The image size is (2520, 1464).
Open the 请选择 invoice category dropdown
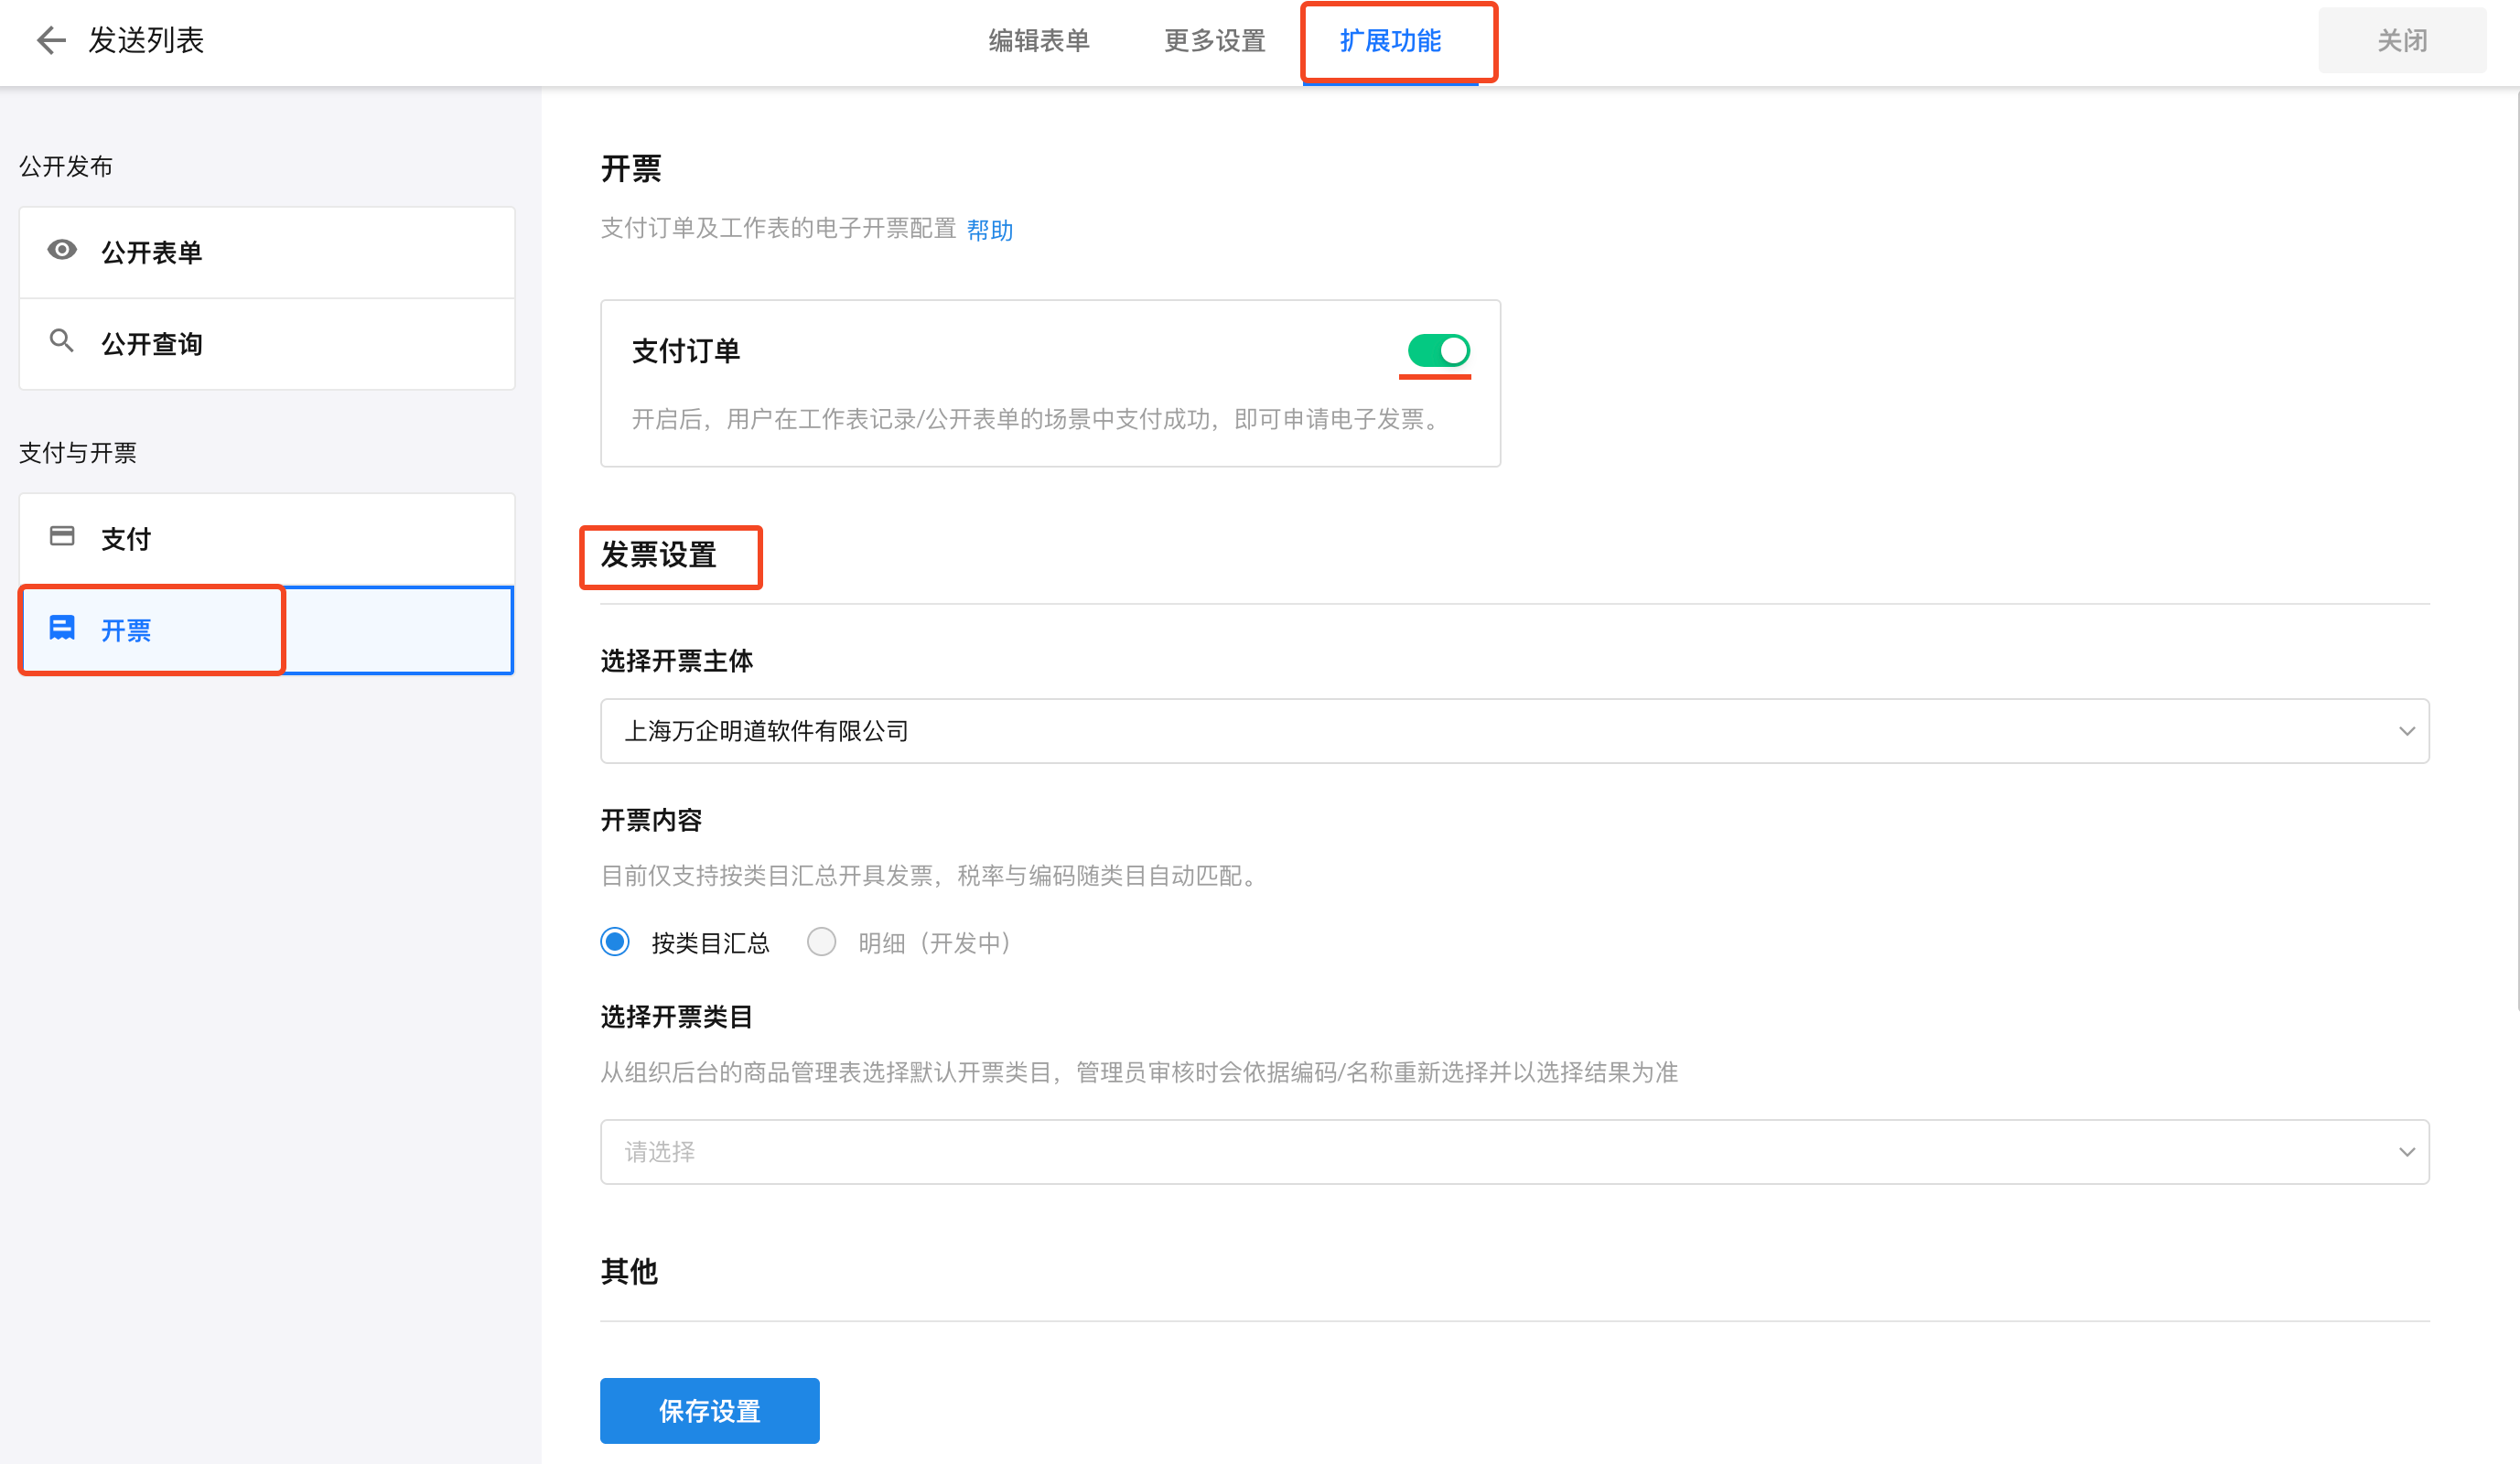click(1500, 1152)
